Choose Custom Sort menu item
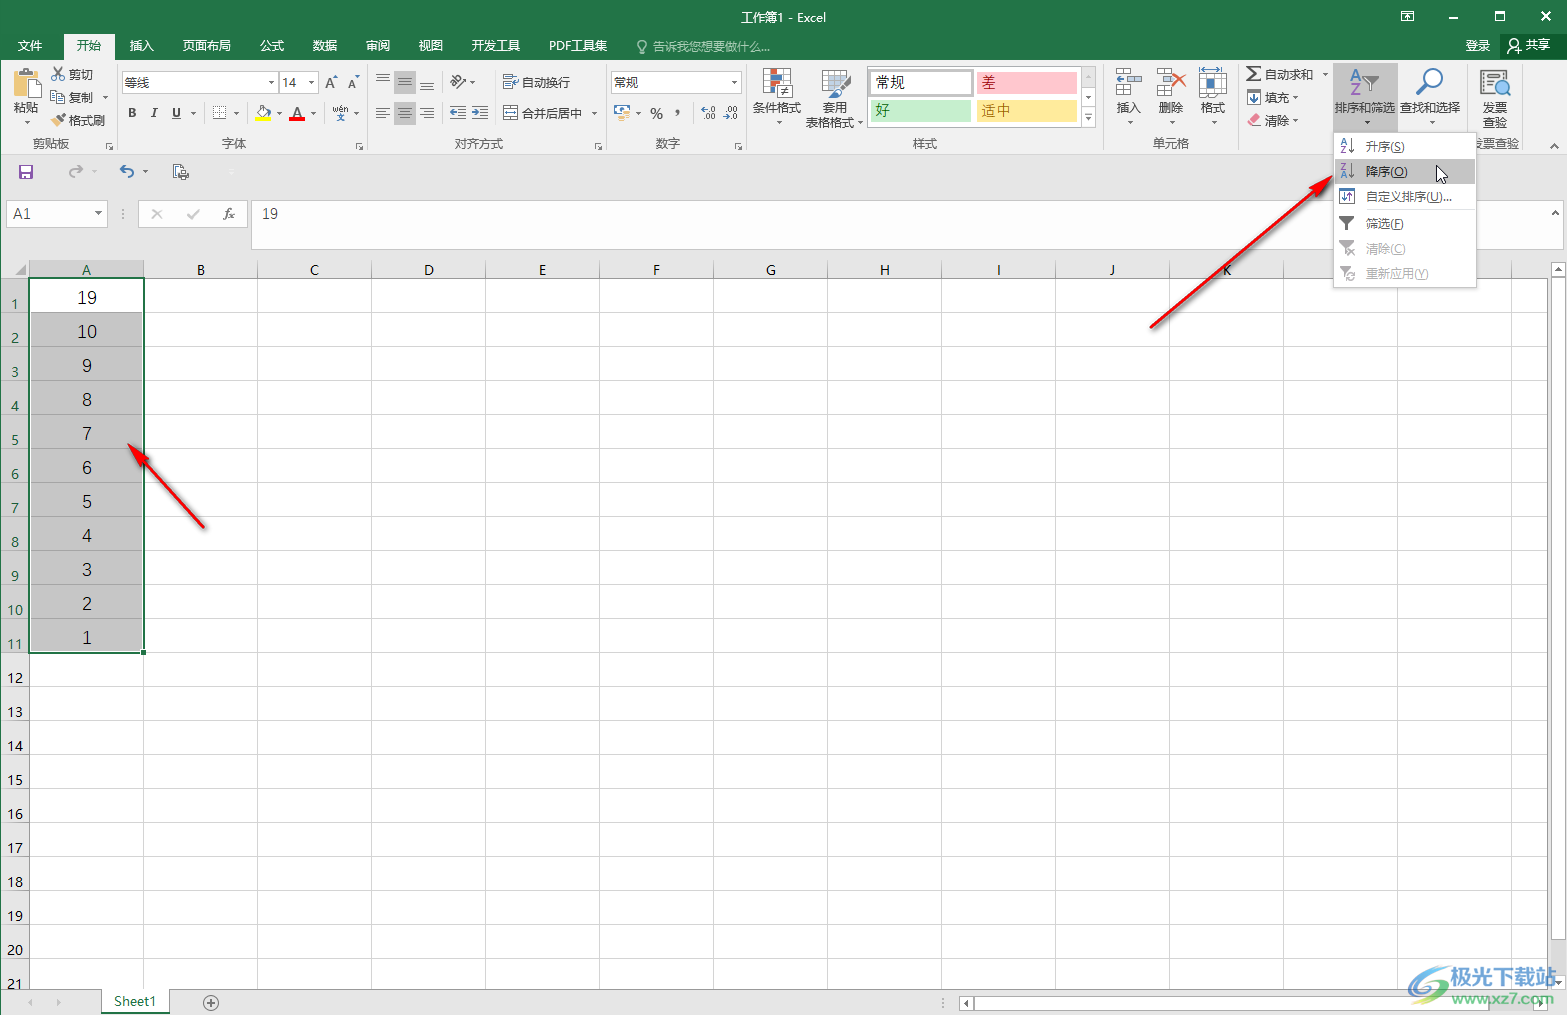Viewport: 1567px width, 1015px height. pos(1405,196)
